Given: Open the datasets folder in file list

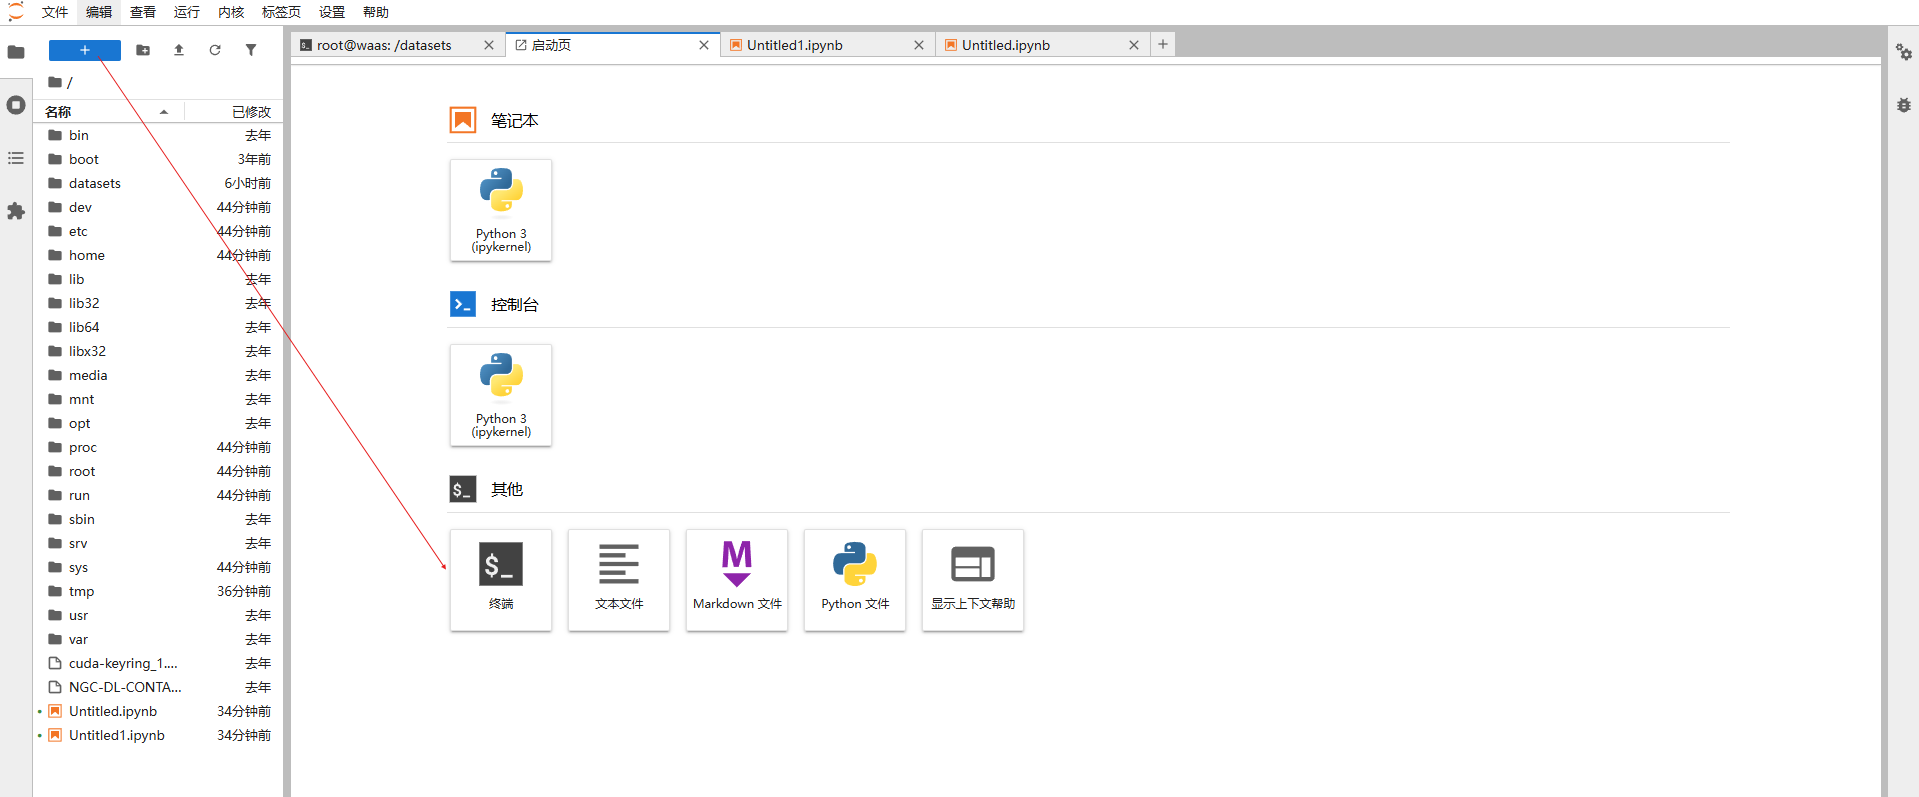Looking at the screenshot, I should tap(95, 183).
